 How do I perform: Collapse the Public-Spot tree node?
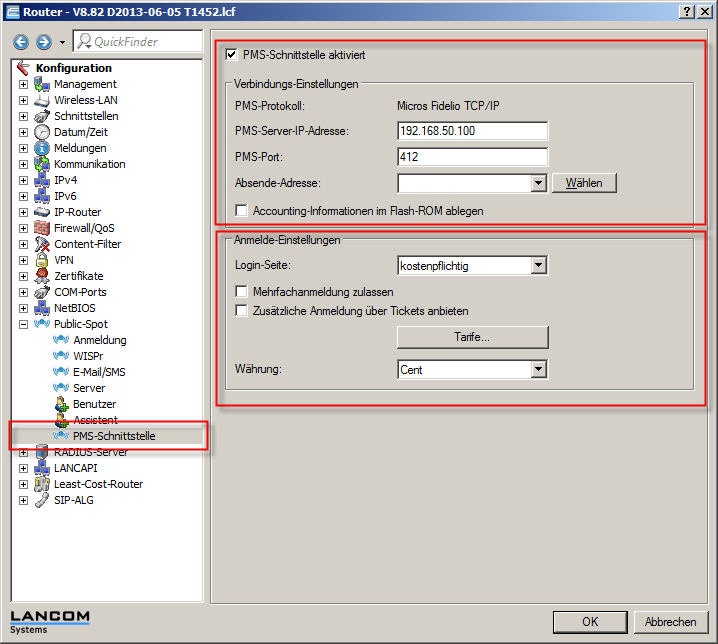[x=23, y=324]
